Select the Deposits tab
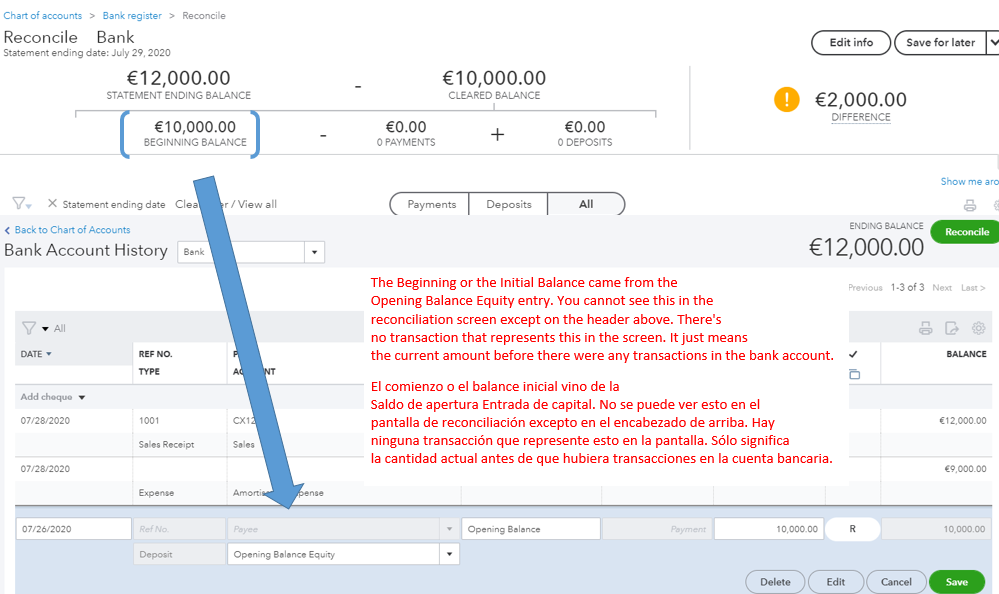The height and width of the screenshot is (594, 999). coord(508,204)
